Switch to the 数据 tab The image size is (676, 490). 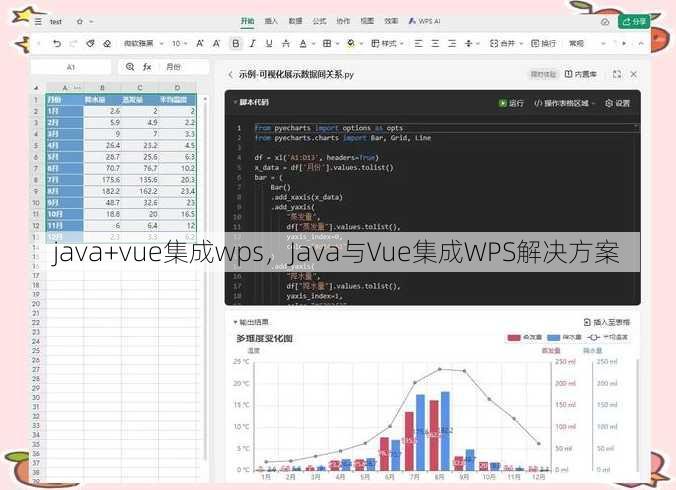point(295,21)
